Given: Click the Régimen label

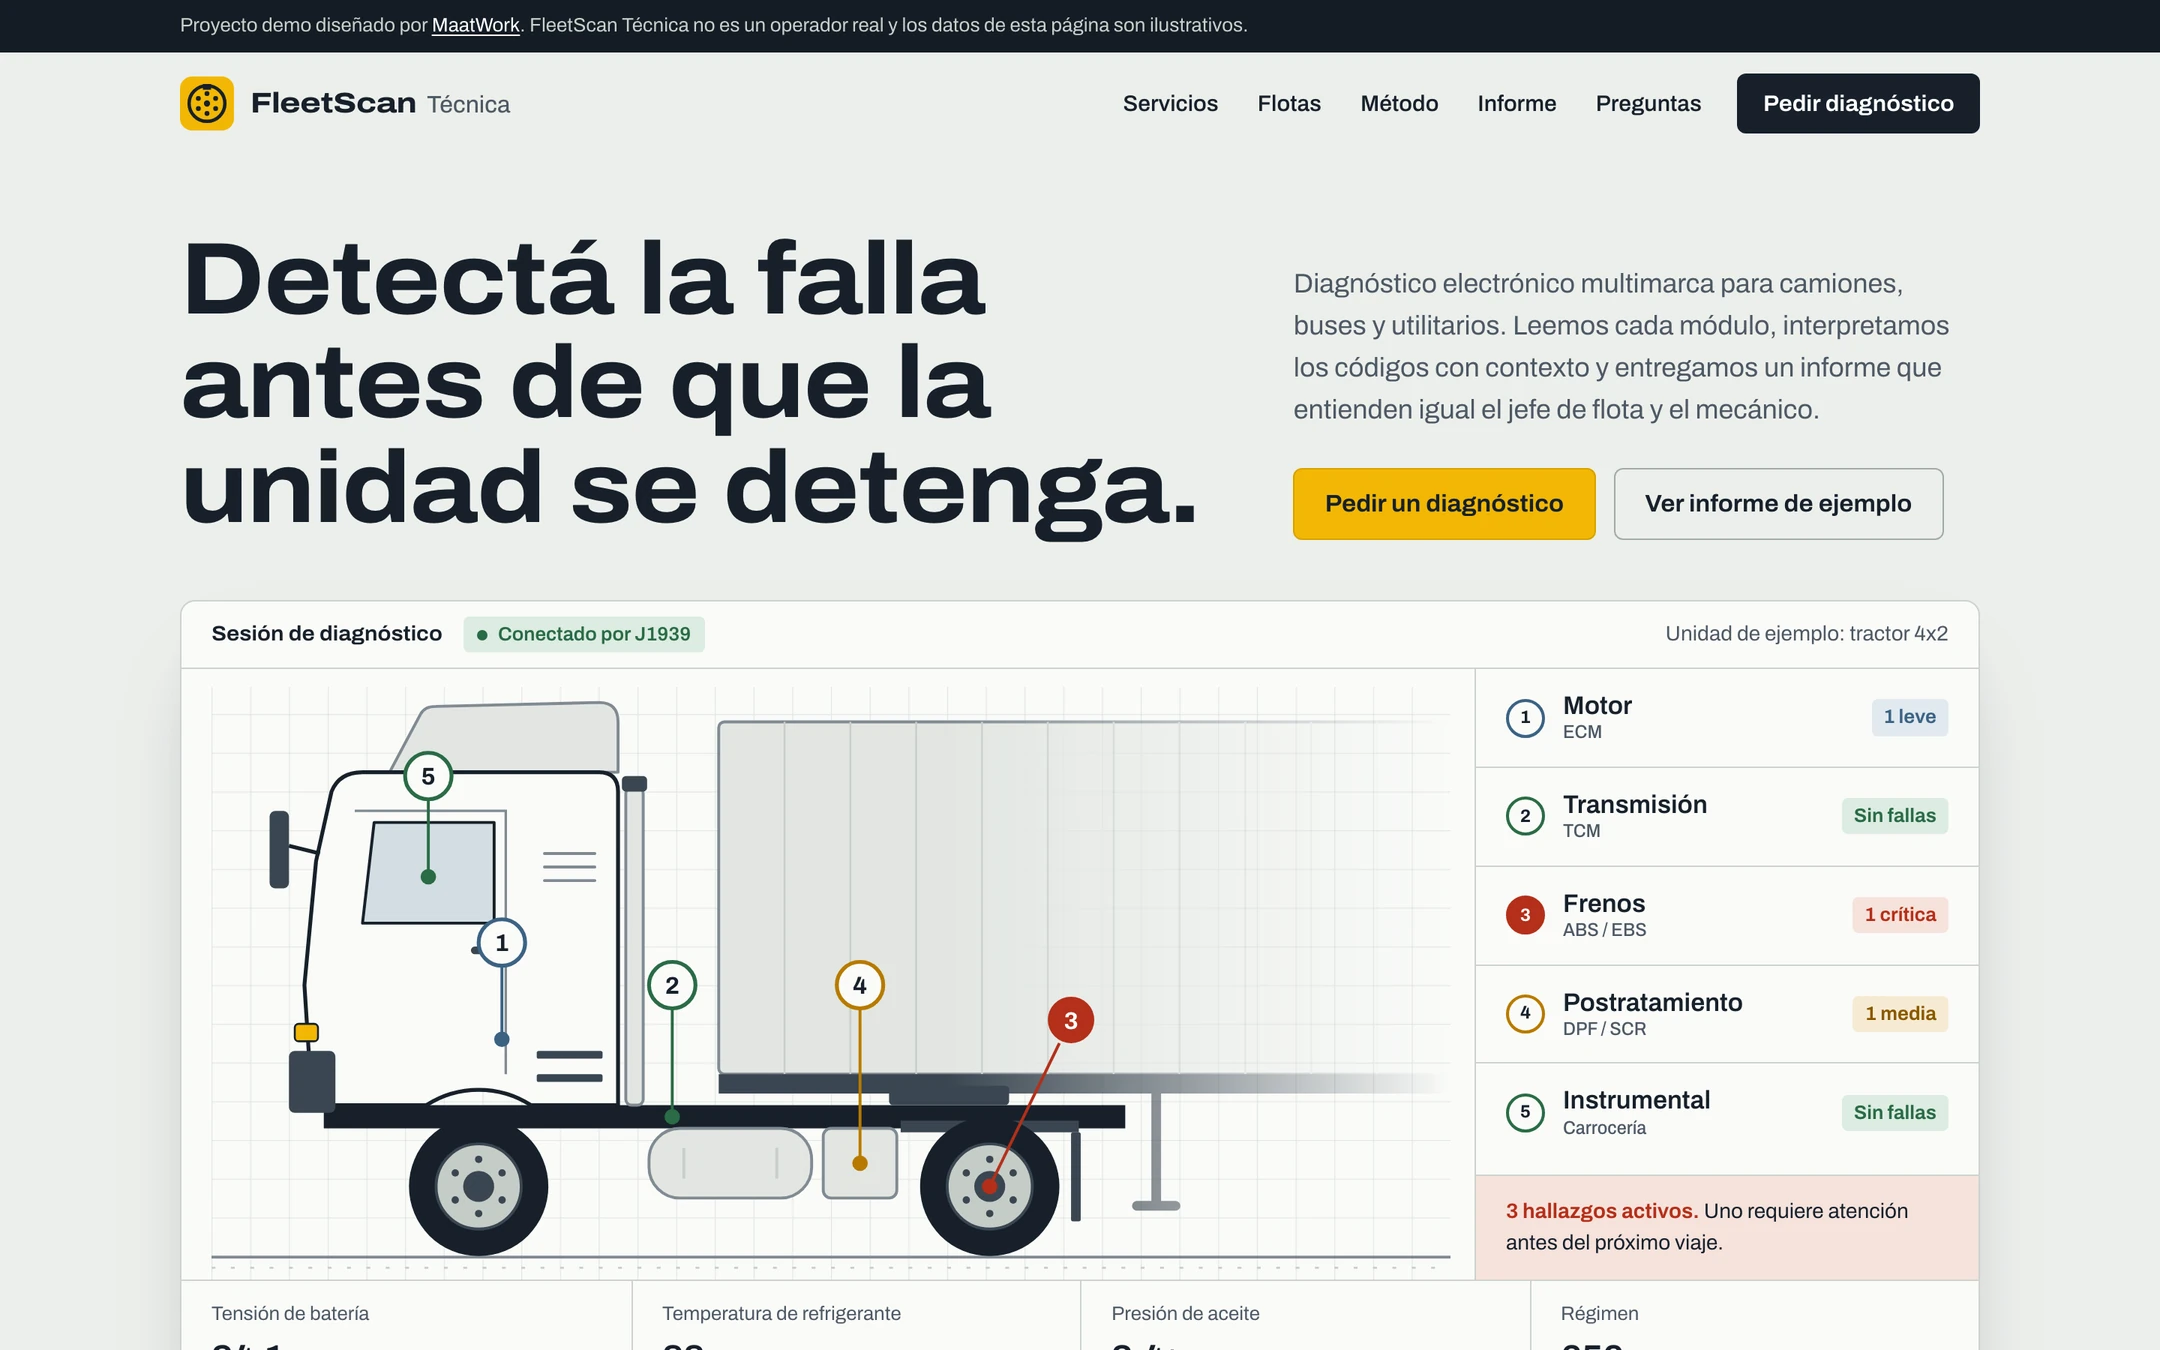Looking at the screenshot, I should pyautogui.click(x=1599, y=1314).
